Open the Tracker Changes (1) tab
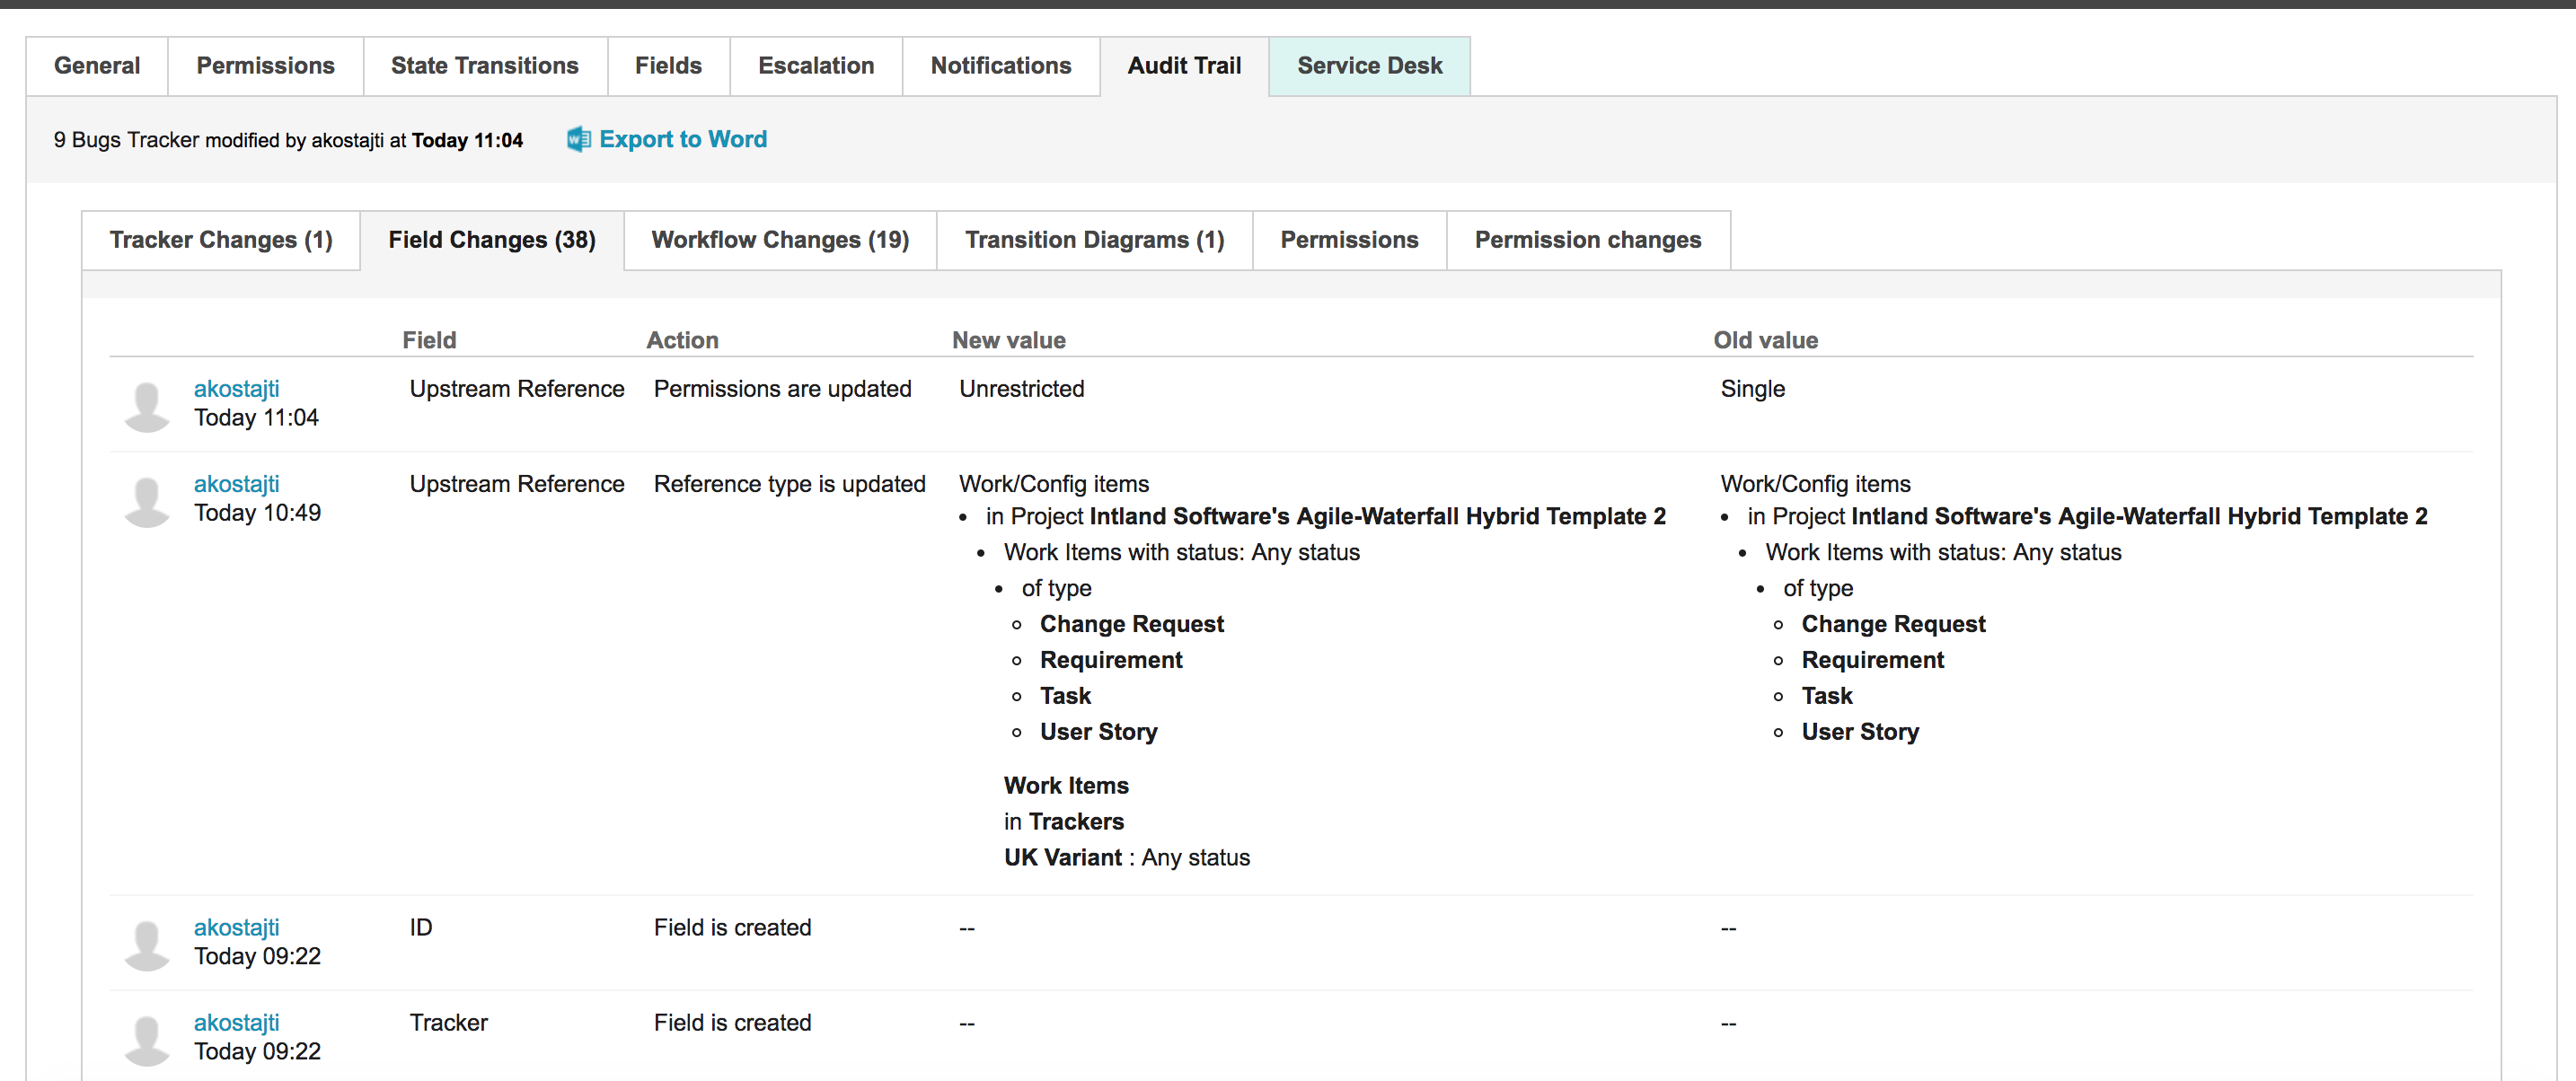Viewport: 2576px width, 1081px height. click(x=221, y=239)
